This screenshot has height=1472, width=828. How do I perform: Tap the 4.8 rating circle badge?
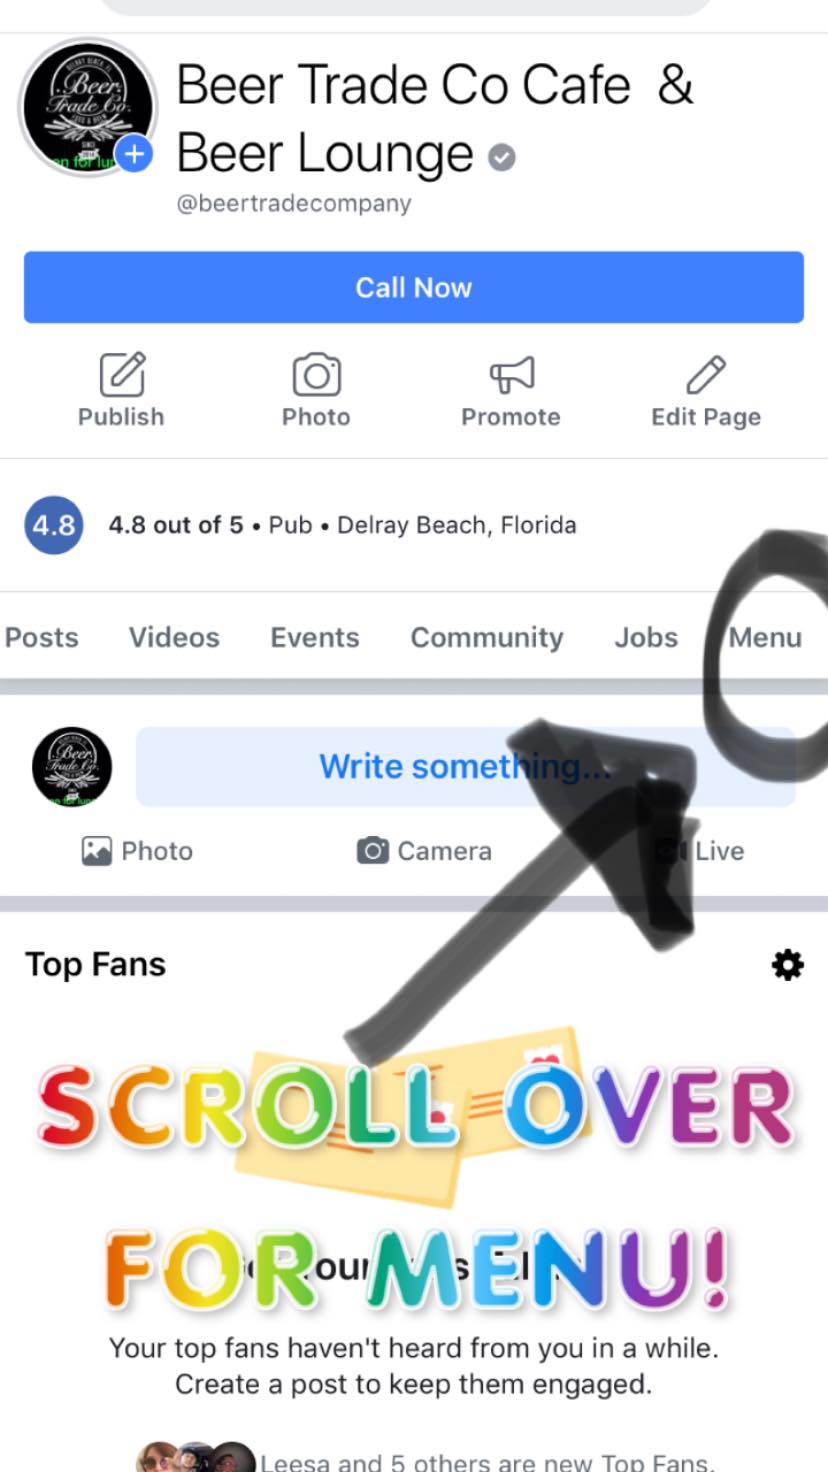[53, 525]
